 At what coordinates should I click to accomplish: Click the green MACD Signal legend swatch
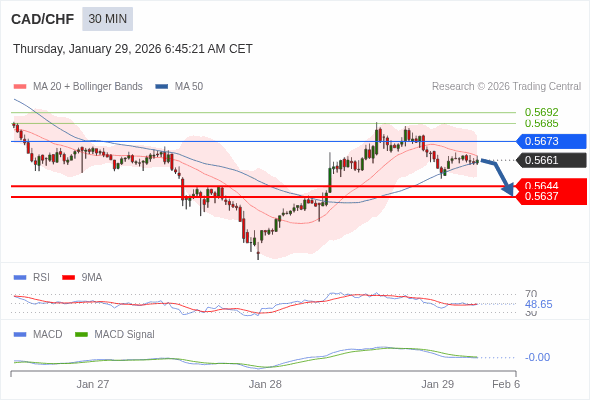click(81, 335)
